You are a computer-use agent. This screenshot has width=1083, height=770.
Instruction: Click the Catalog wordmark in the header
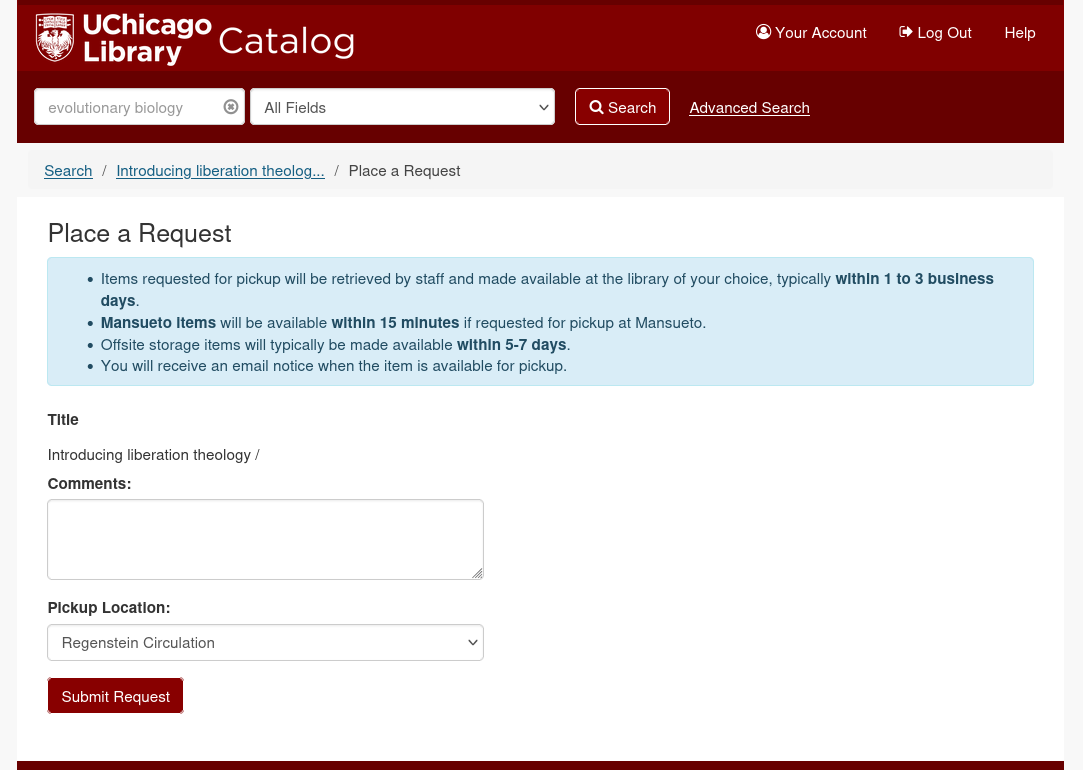point(286,40)
